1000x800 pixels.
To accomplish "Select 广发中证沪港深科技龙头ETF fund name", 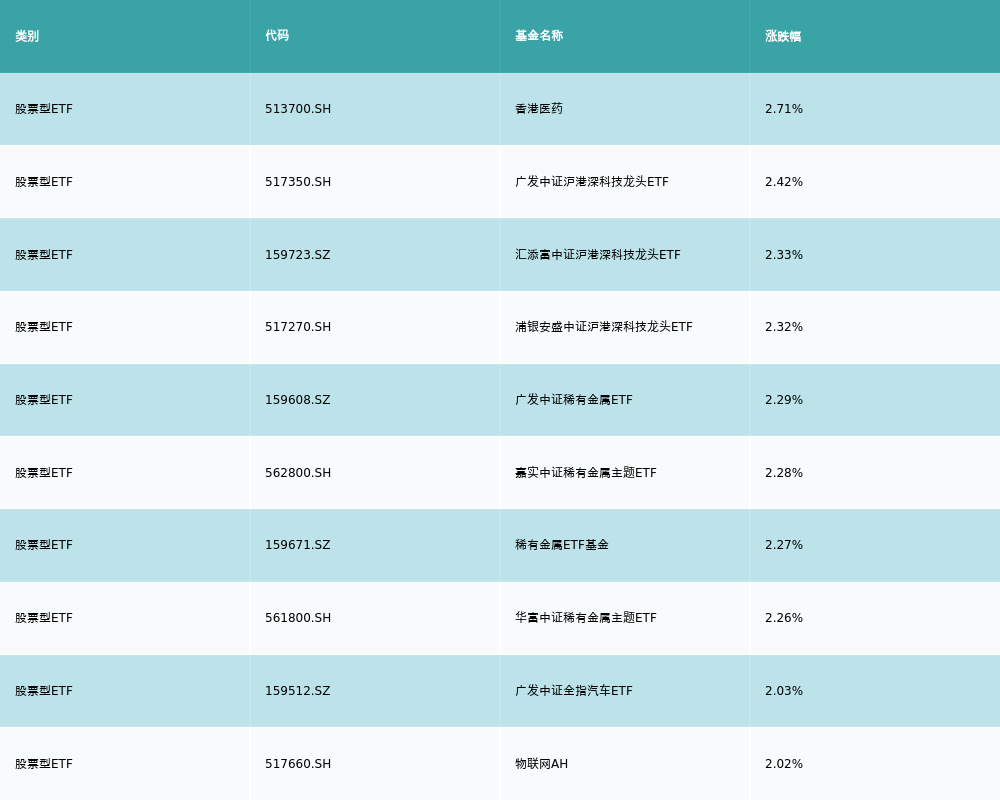I will point(592,182).
